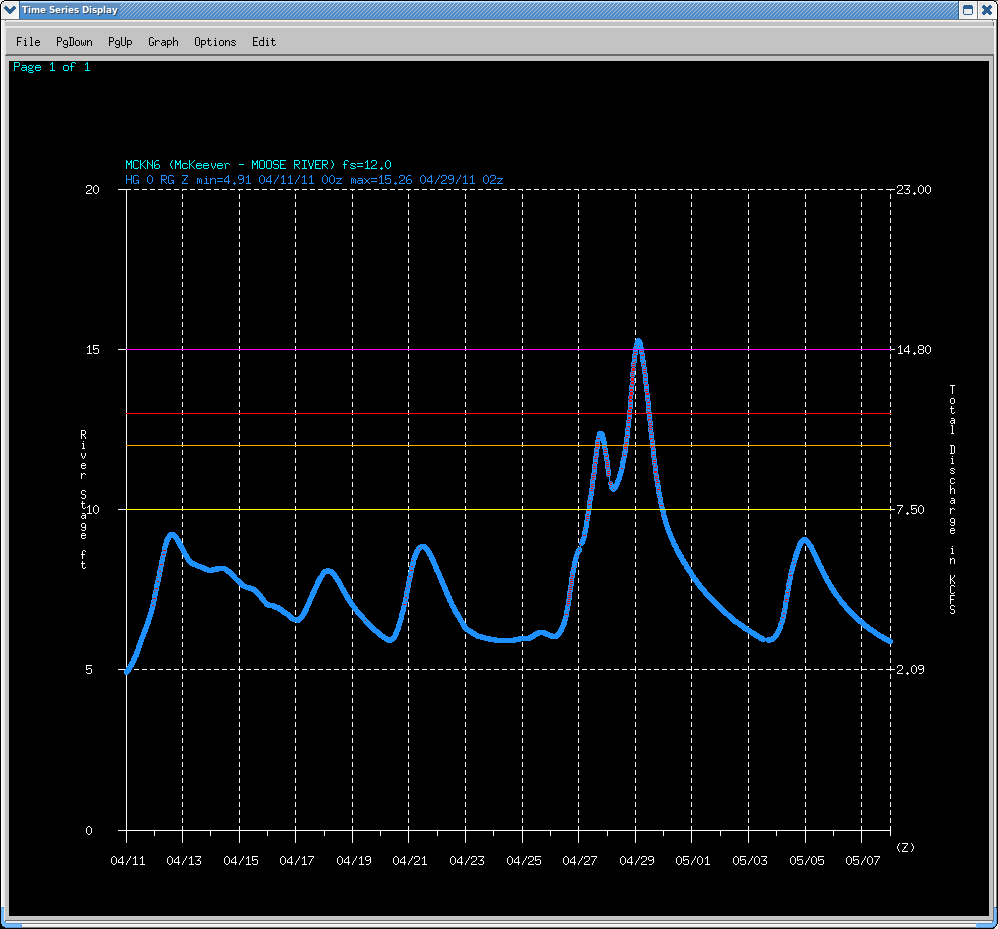This screenshot has height=929, width=998.
Task: Open the Graph menu
Action: click(x=163, y=42)
